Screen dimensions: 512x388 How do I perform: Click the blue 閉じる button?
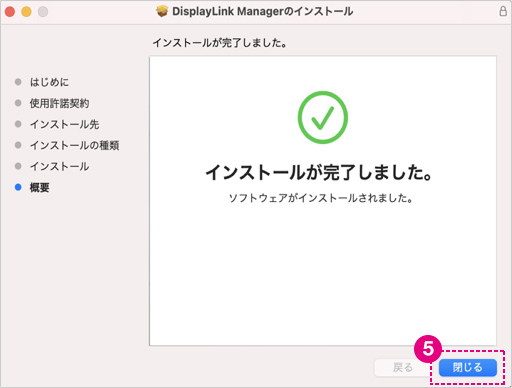point(467,367)
